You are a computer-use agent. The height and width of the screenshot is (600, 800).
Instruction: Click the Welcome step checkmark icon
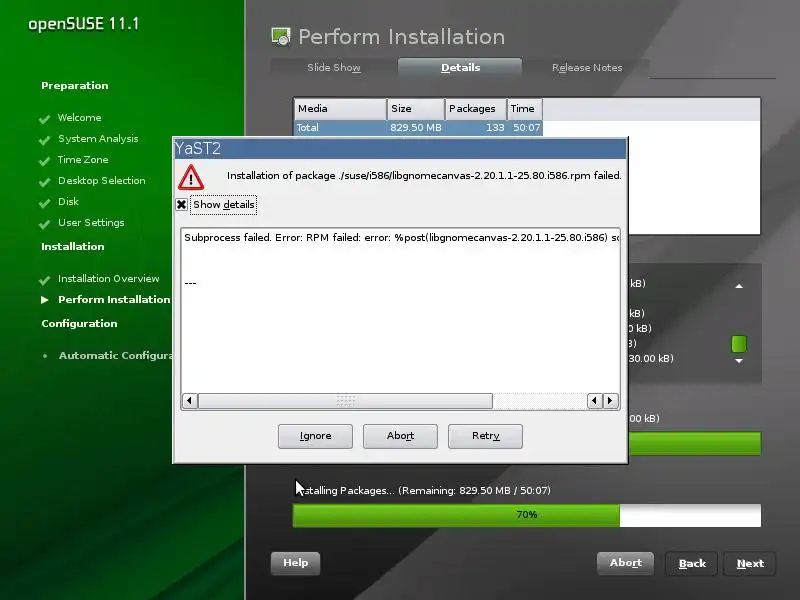(x=44, y=119)
